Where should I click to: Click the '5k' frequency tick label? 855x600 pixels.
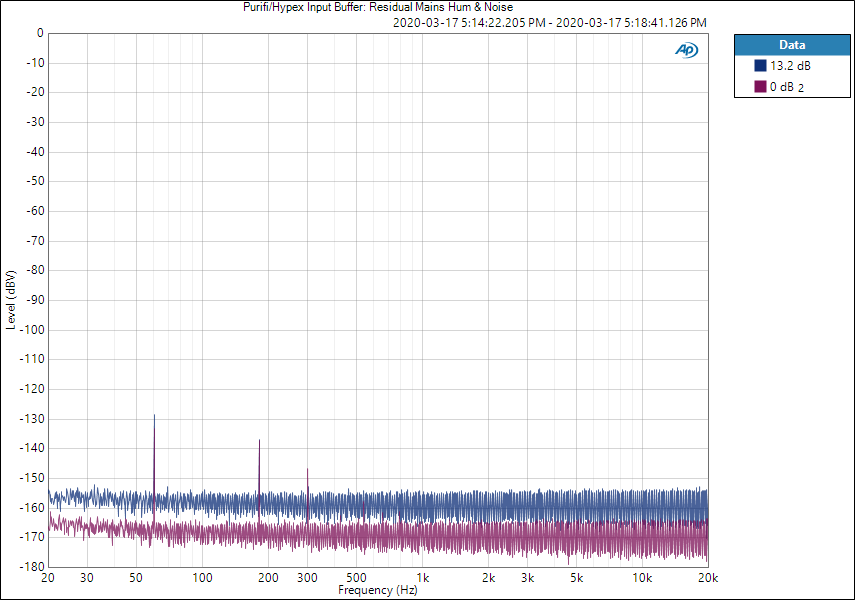click(576, 578)
